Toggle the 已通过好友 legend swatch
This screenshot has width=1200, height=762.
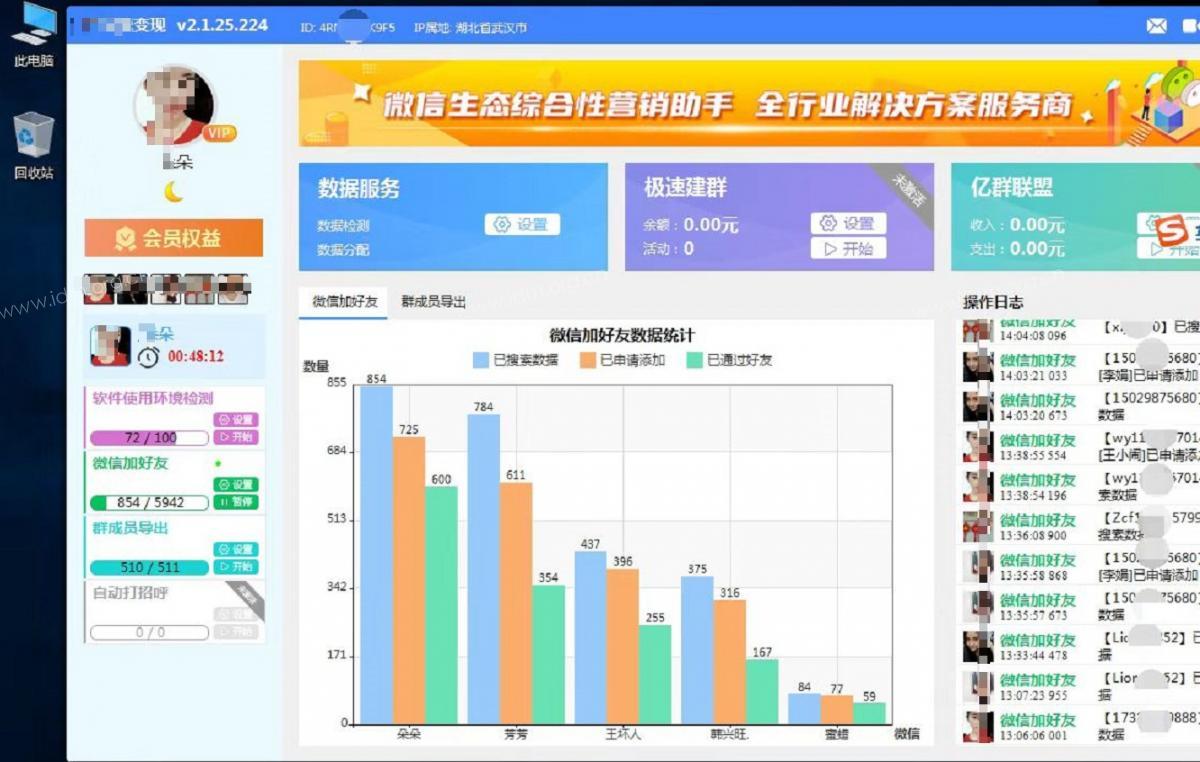pos(695,360)
